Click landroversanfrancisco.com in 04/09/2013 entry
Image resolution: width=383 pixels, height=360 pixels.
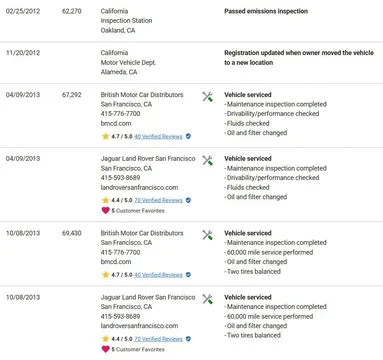(x=139, y=187)
